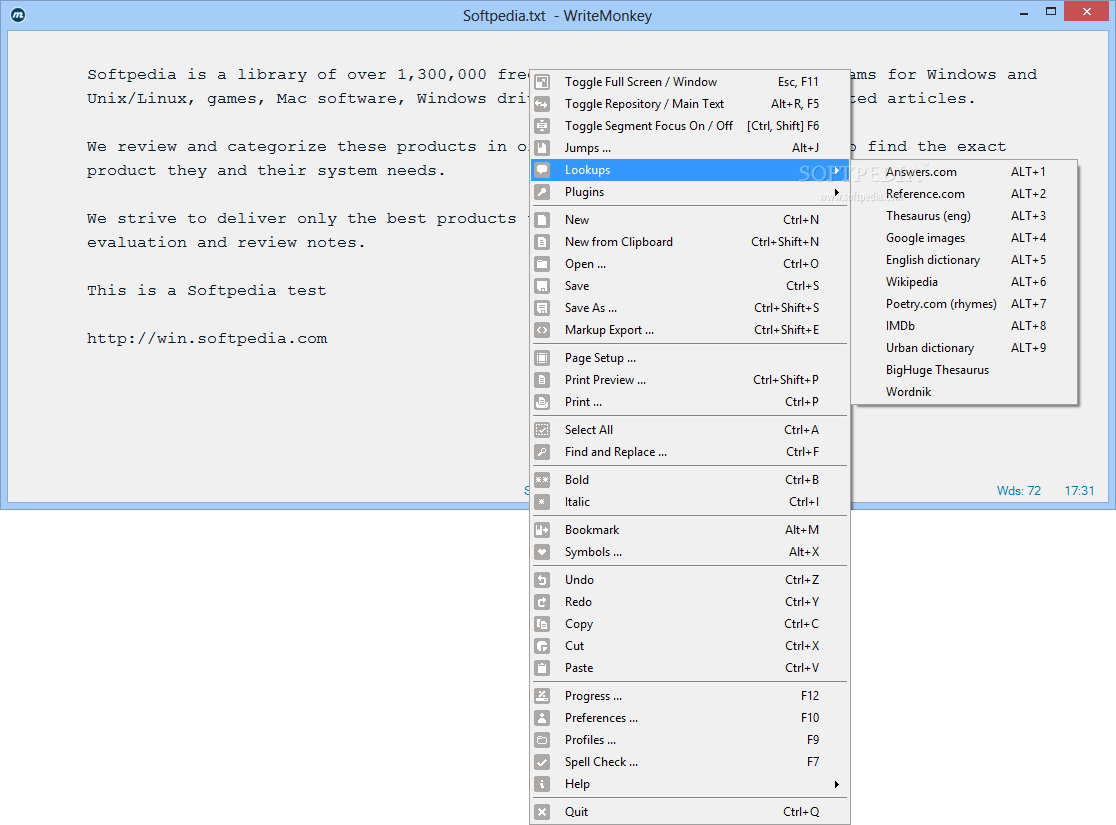Click the Plugins wrench icon
Image resolution: width=1116 pixels, height=825 pixels.
tap(542, 192)
